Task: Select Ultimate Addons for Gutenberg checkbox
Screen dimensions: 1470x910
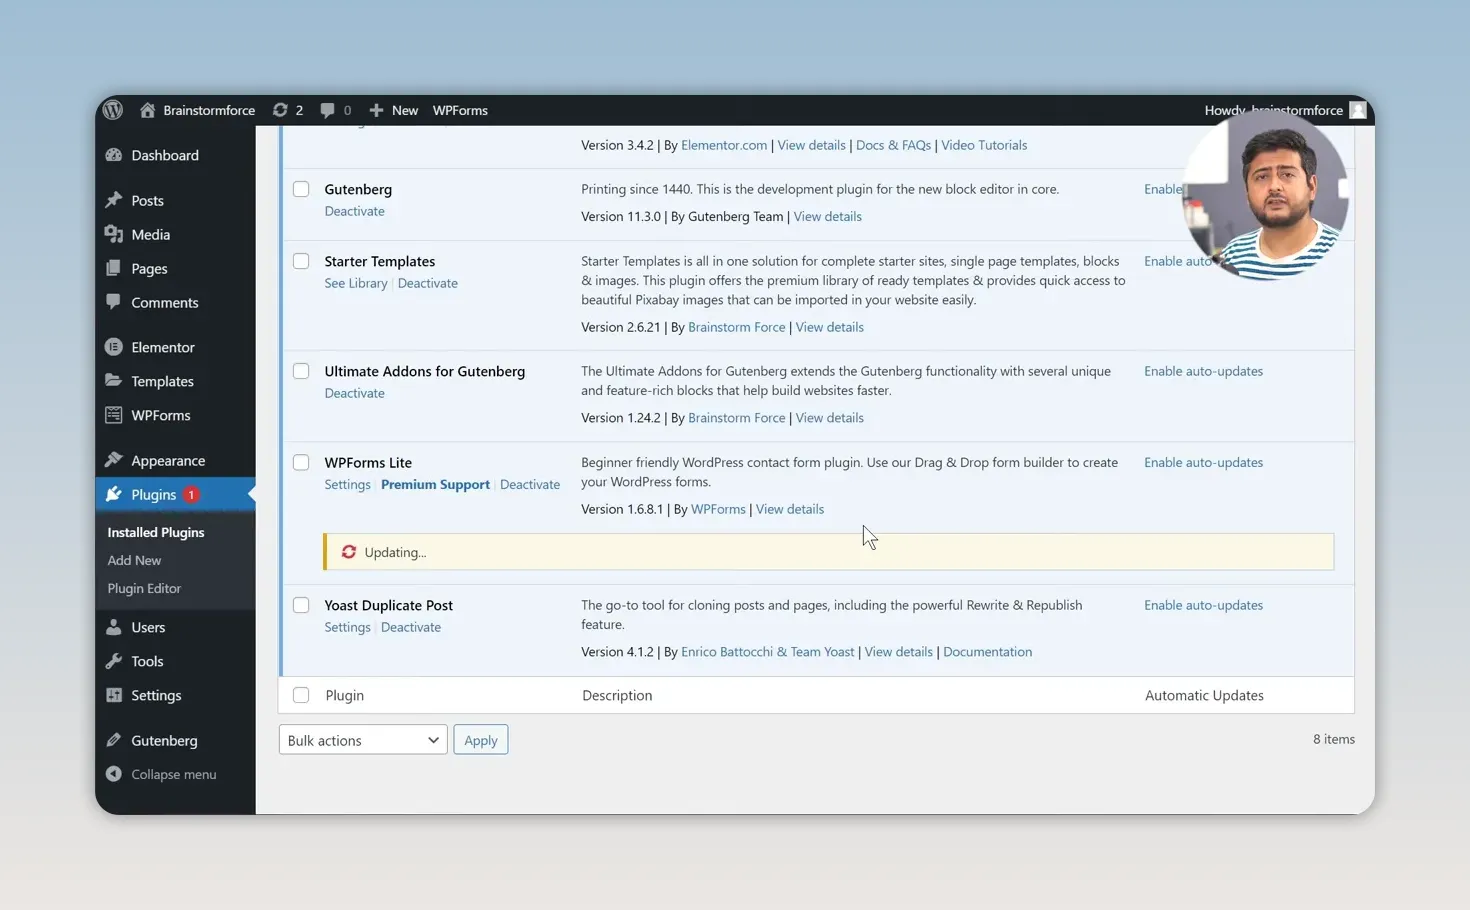Action: 301,371
